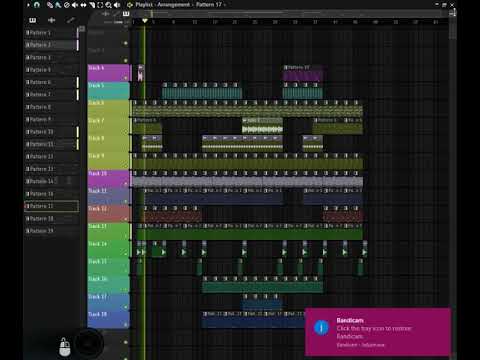
Task: Select Pattern 8 in the picker list
Action: 51,107
